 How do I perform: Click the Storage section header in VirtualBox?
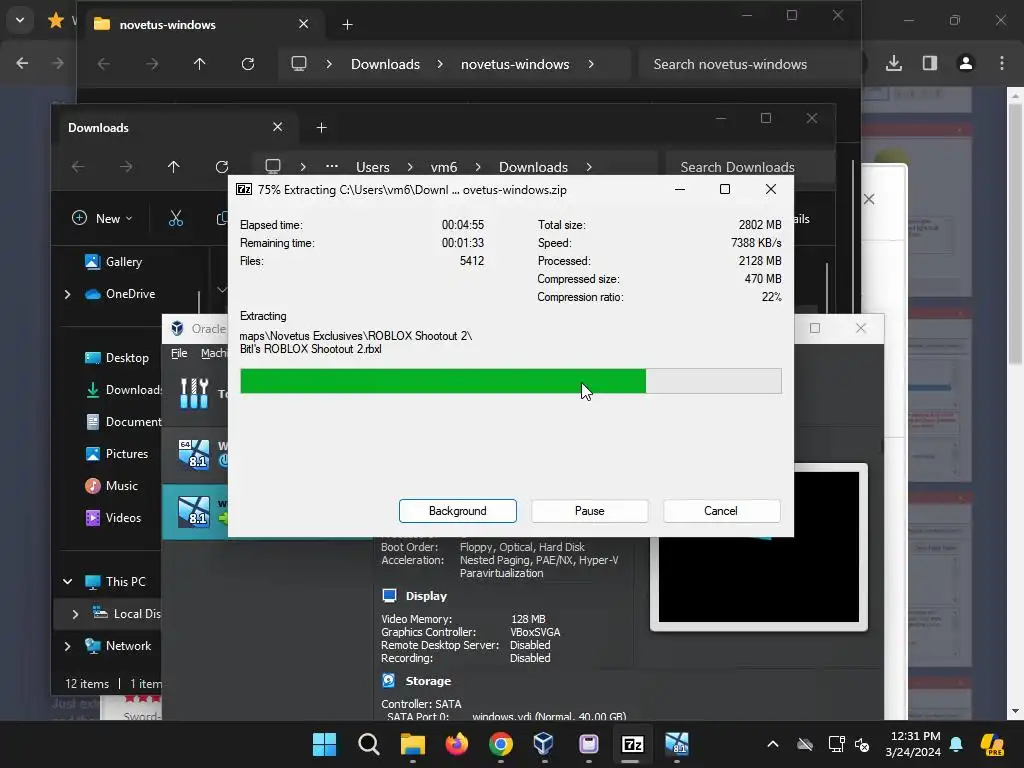pyautogui.click(x=428, y=680)
